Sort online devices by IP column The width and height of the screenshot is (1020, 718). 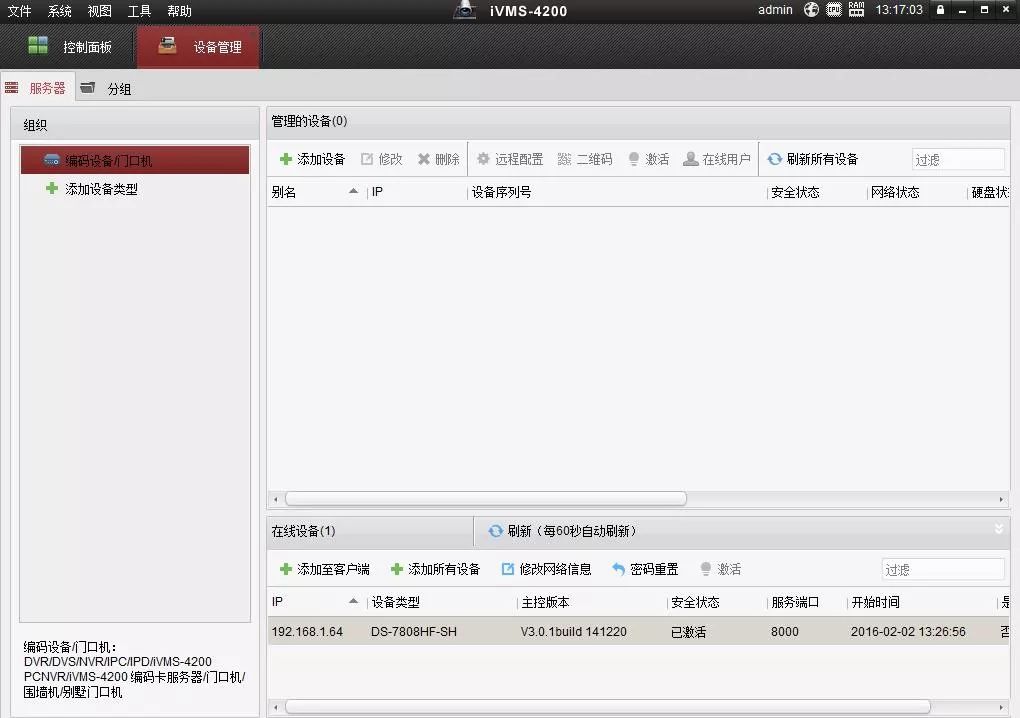coord(317,602)
